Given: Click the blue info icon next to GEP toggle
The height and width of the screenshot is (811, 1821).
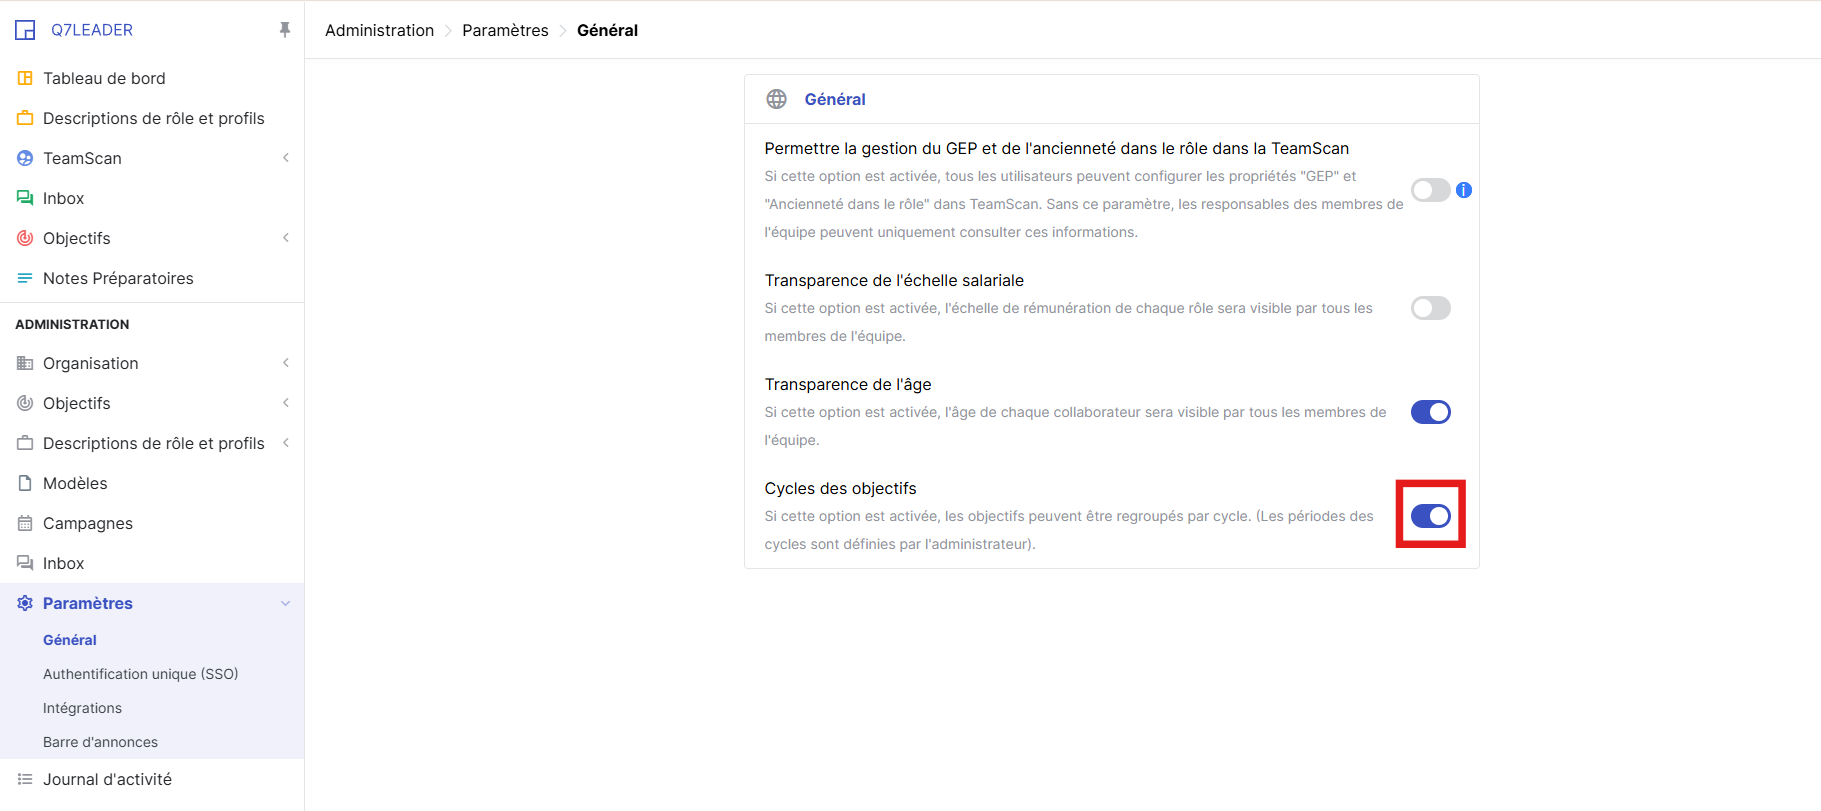Looking at the screenshot, I should point(1464,190).
